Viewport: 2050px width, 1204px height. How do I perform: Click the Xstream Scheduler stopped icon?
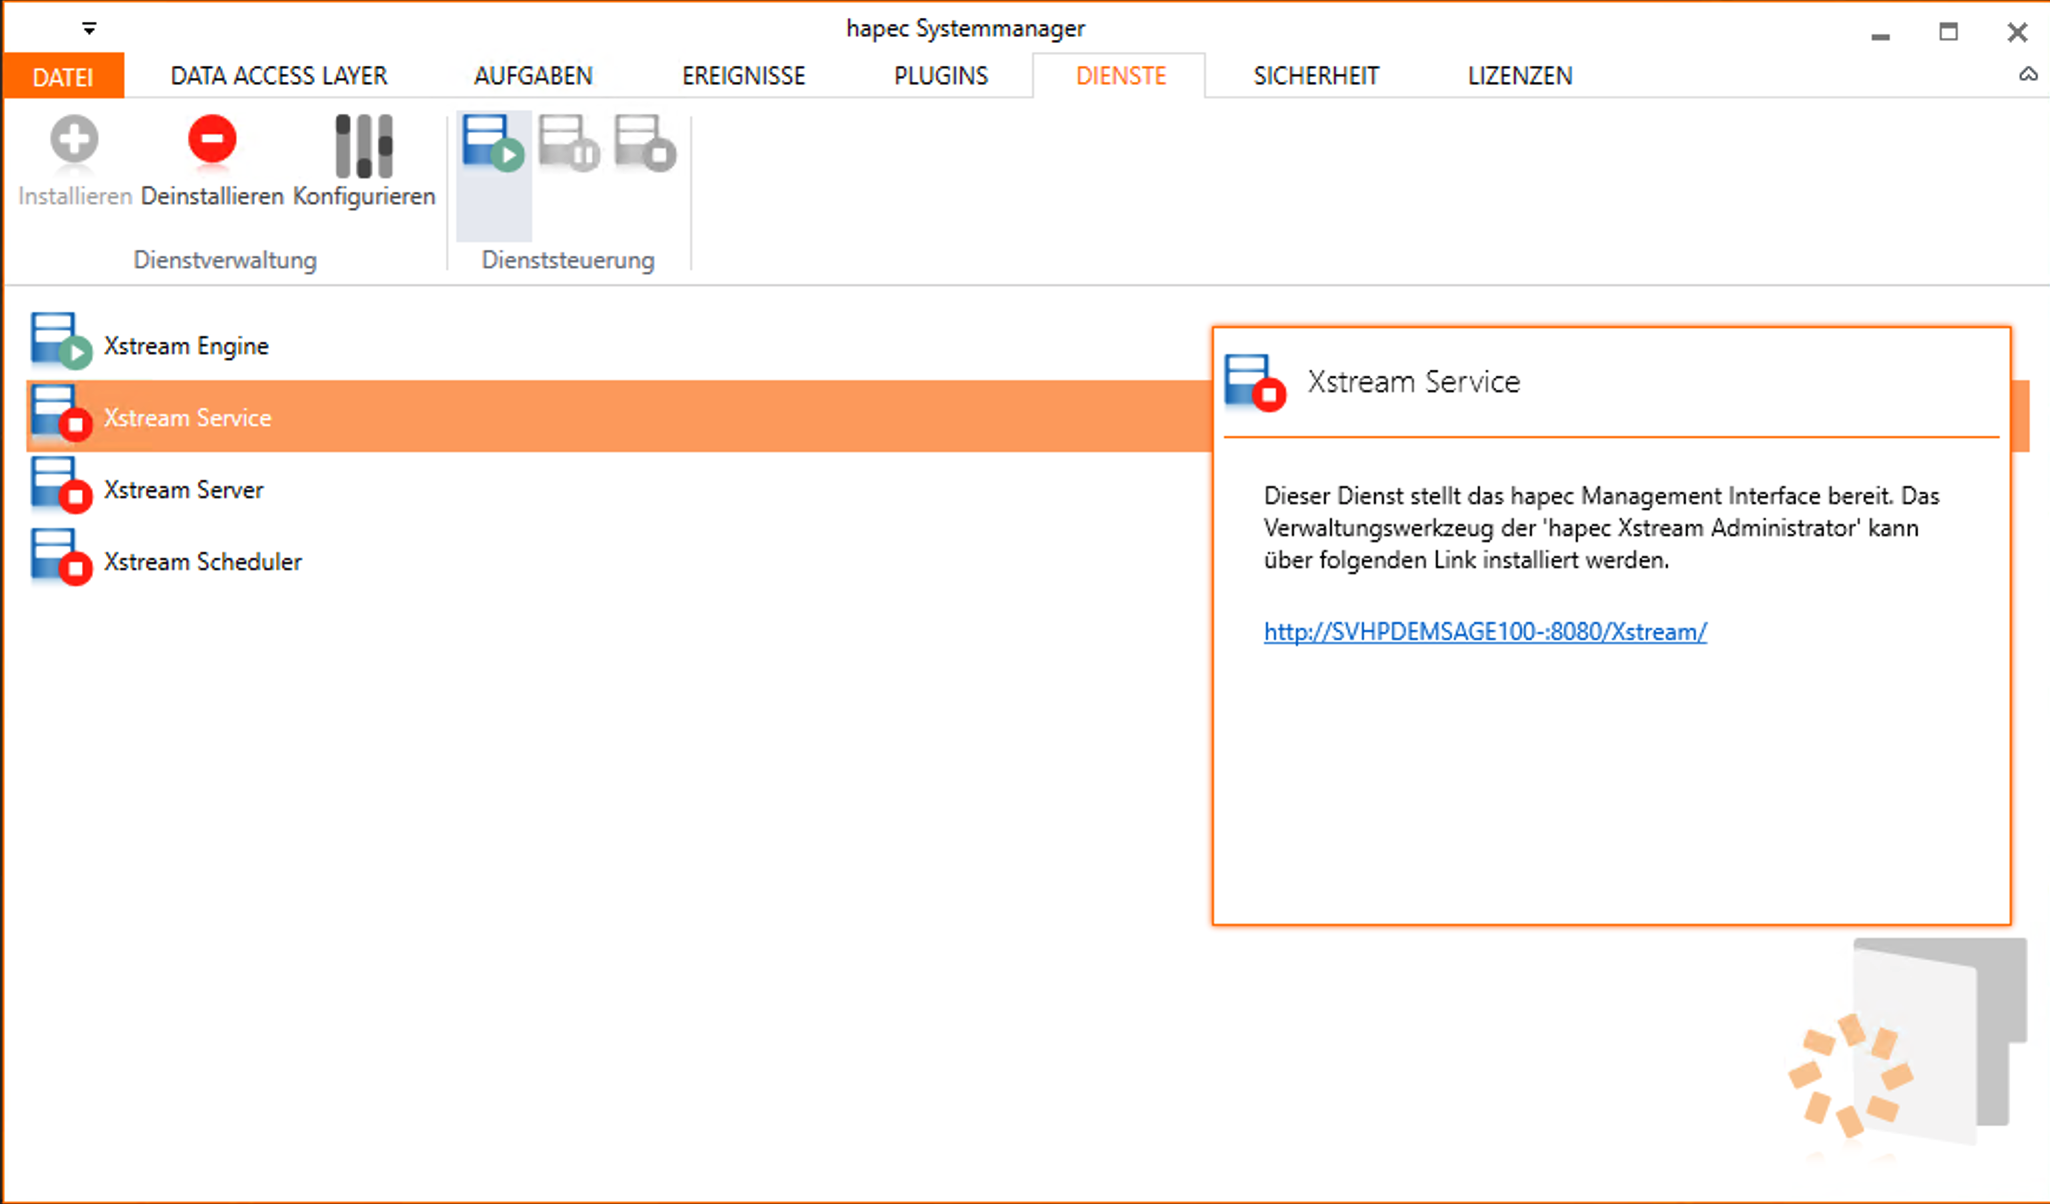click(x=60, y=557)
